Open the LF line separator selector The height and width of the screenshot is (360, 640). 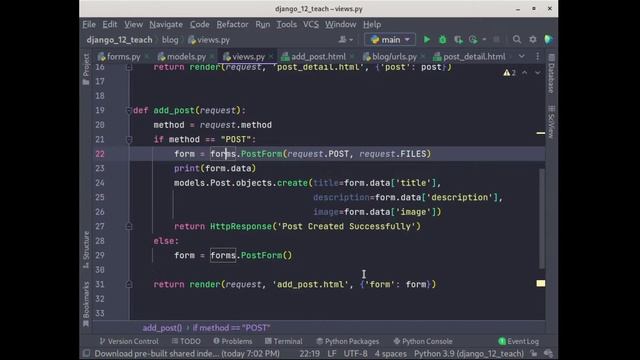click(331, 353)
